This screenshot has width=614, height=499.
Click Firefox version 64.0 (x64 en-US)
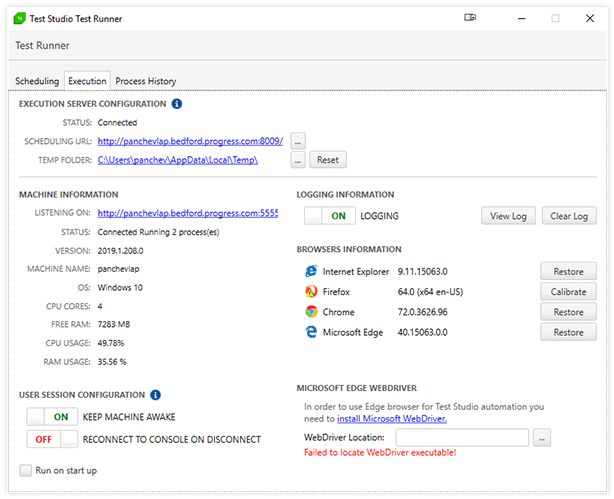[430, 292]
